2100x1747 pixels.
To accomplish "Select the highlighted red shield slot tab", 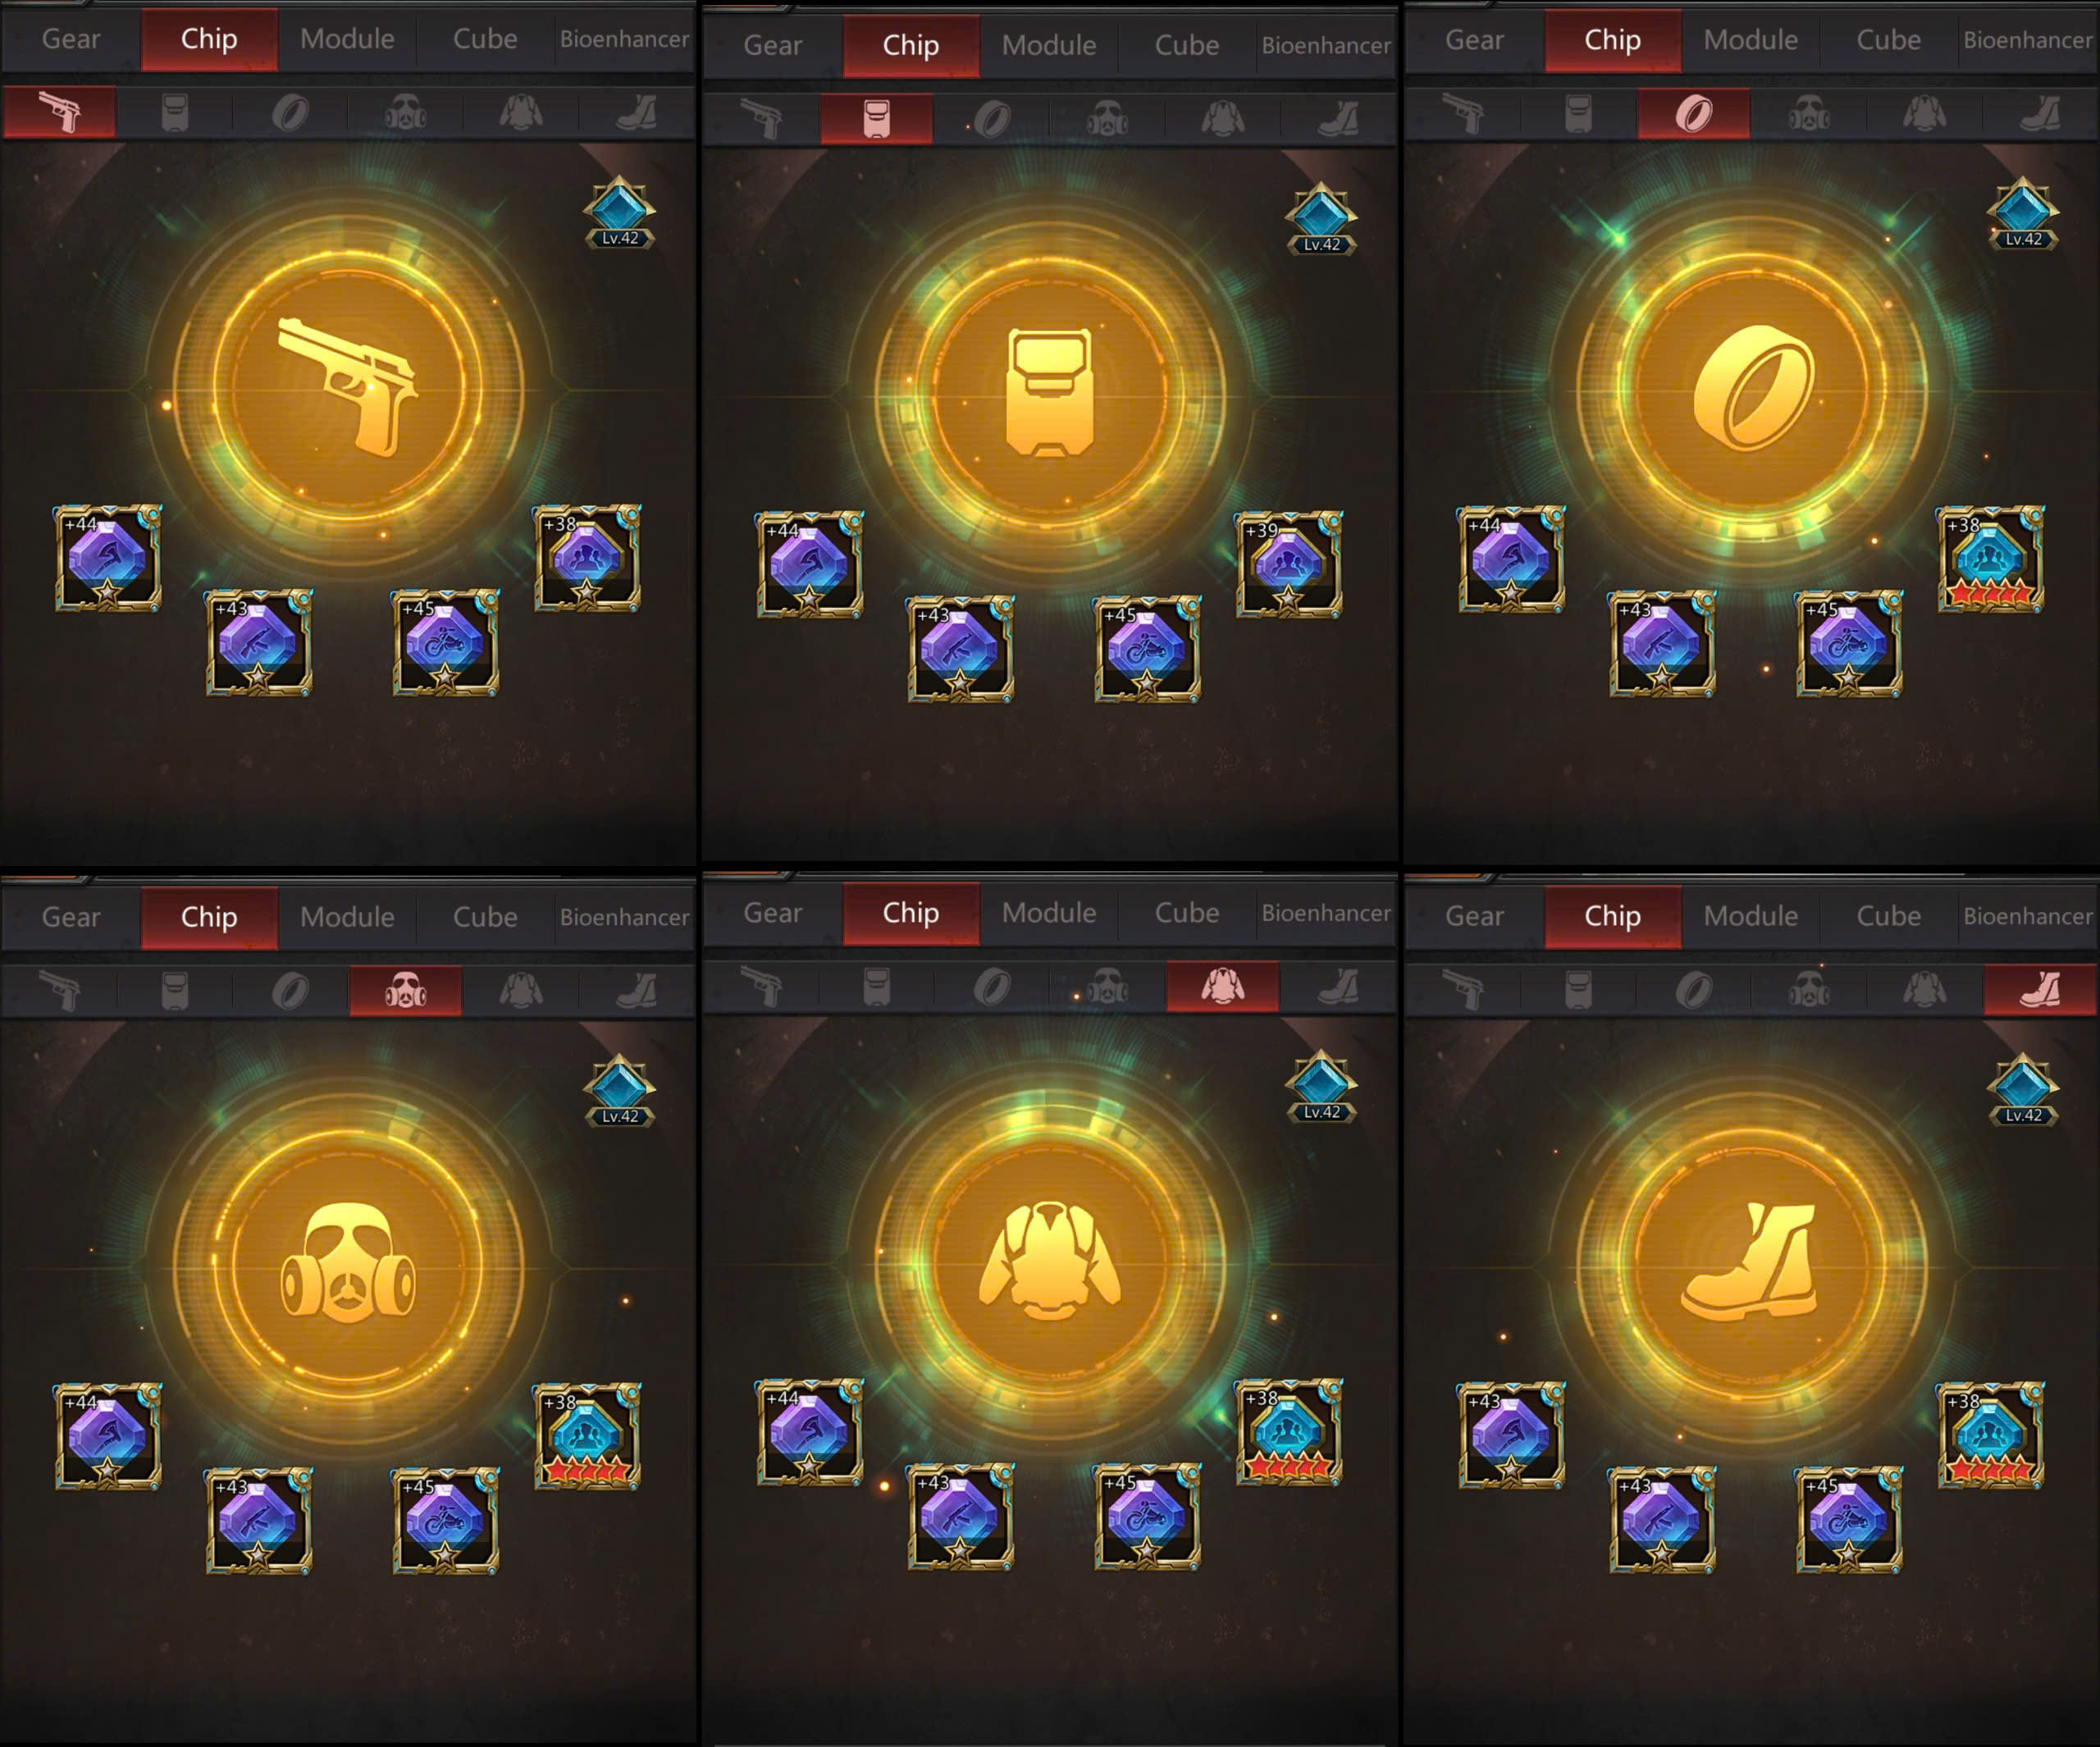I will click(877, 118).
